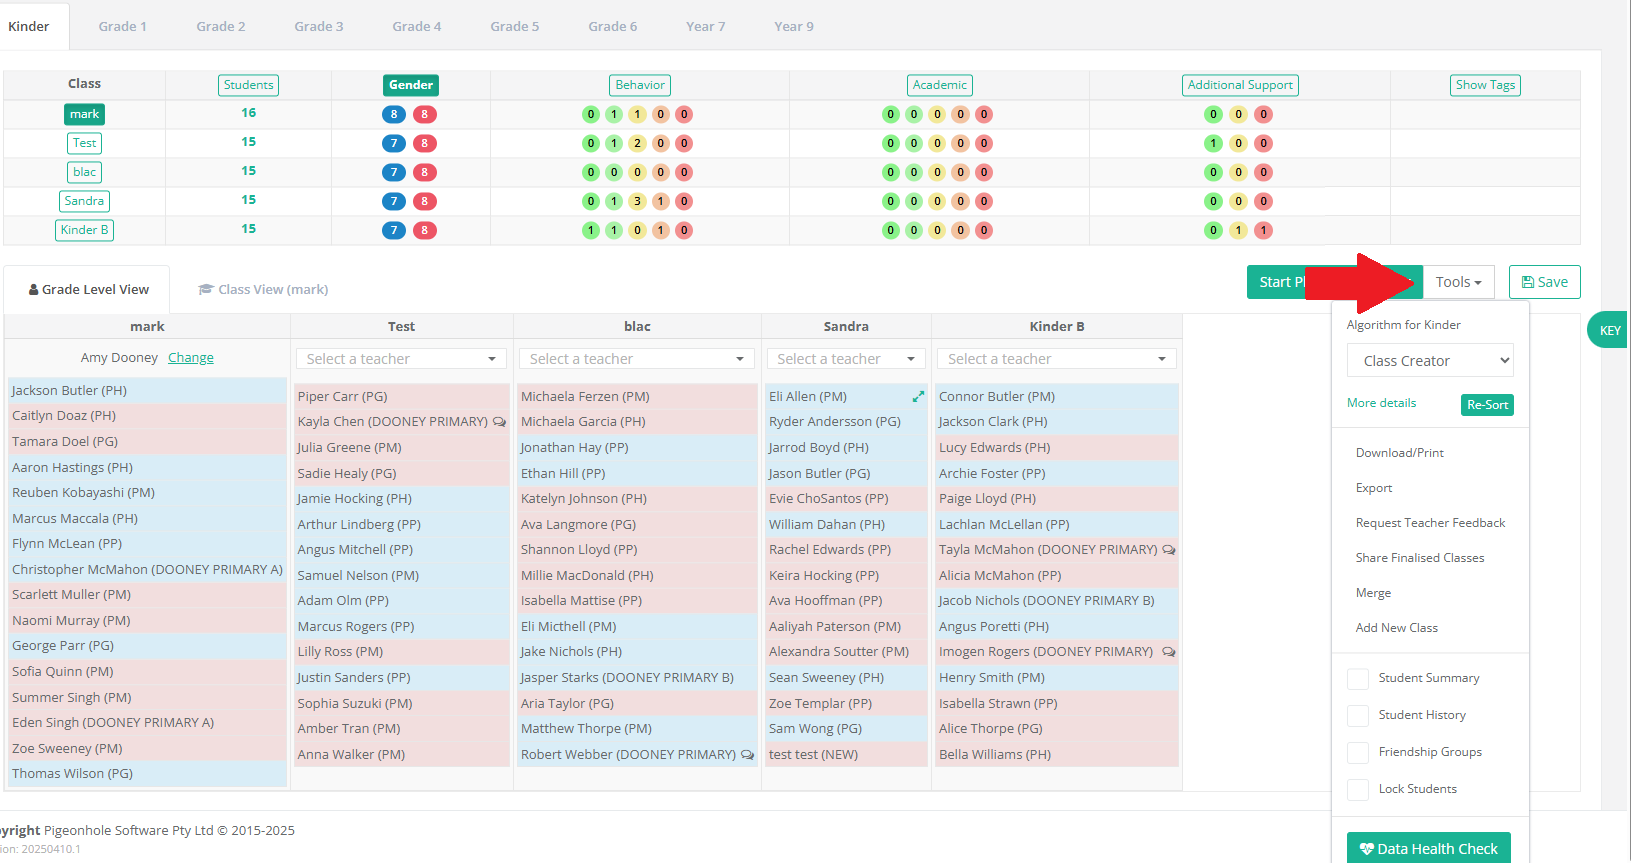Click the yellow behavior badge showing 3 for Sandra

click(637, 201)
